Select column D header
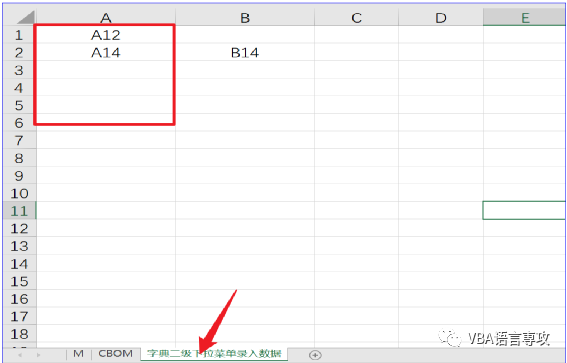Screen dimensions: 567x363 (441, 17)
